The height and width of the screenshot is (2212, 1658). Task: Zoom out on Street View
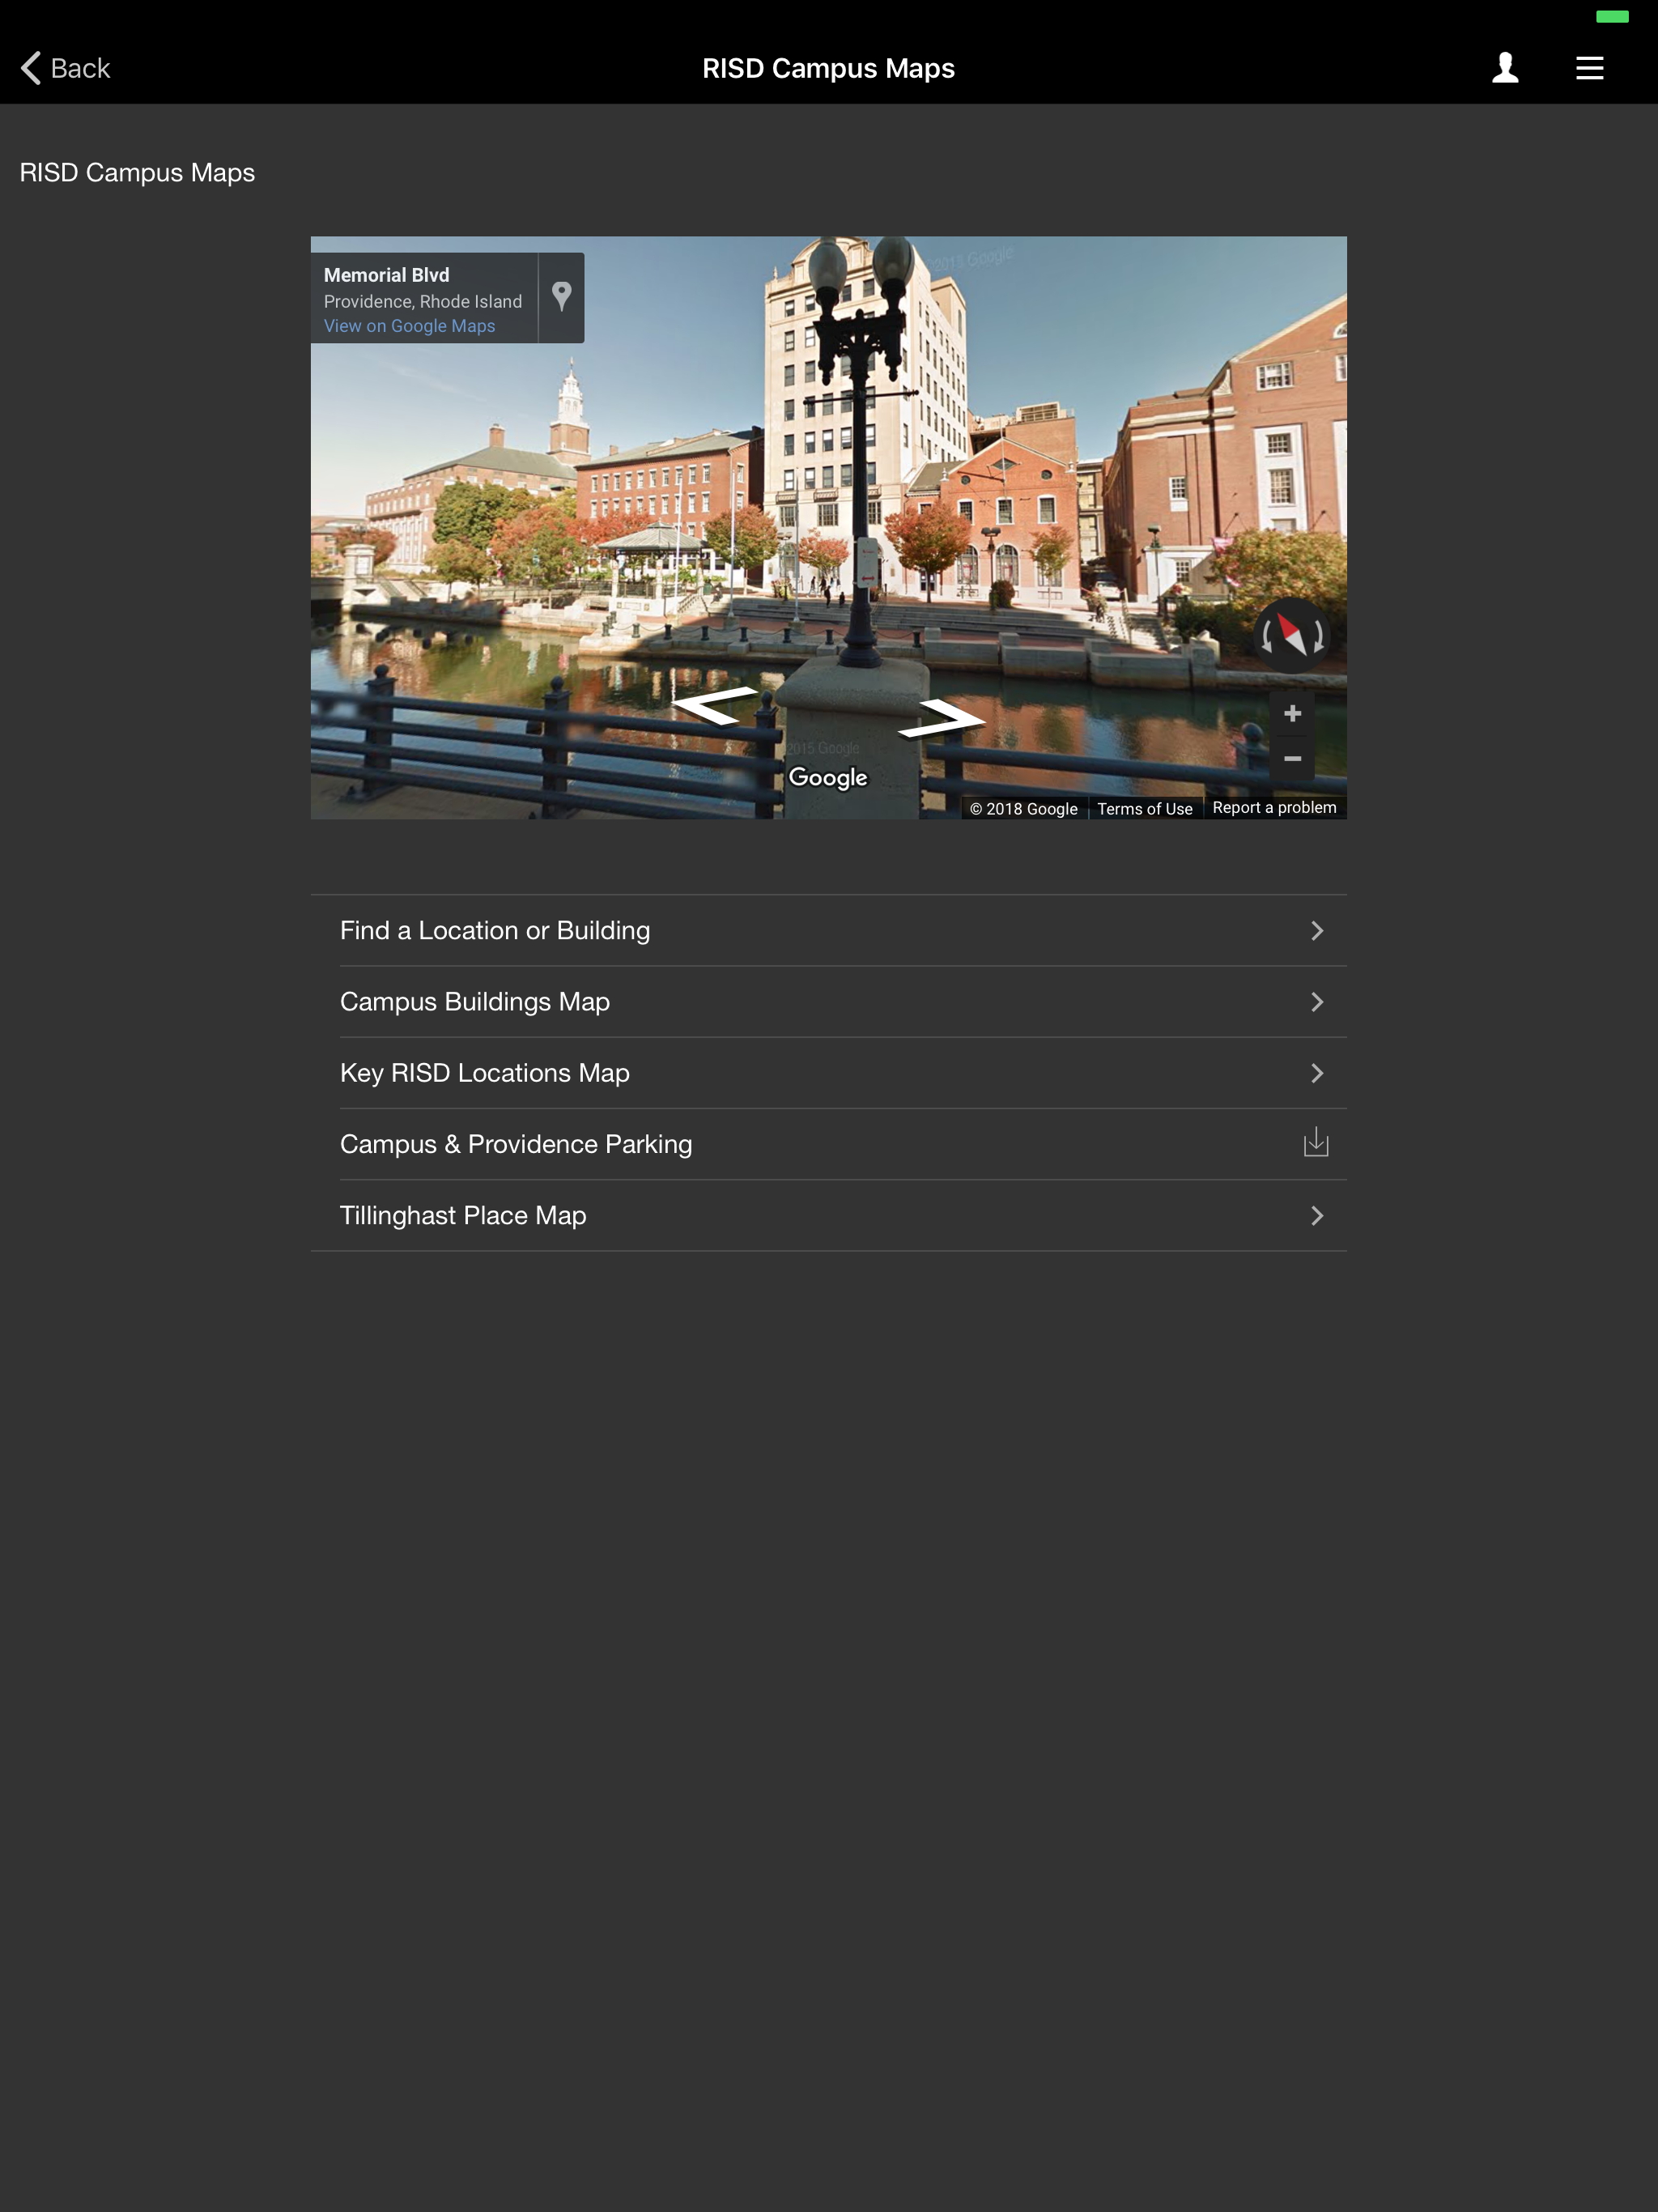(x=1292, y=759)
